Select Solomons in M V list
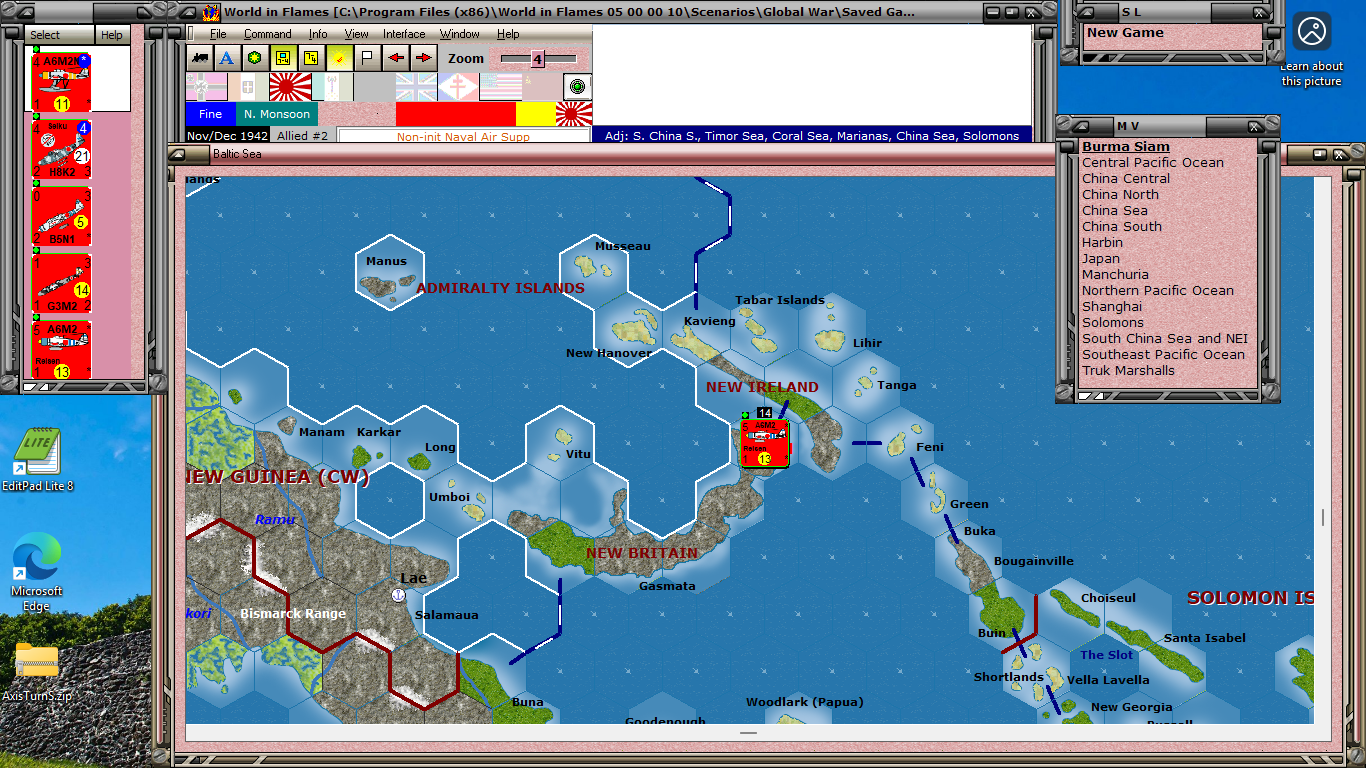 [1112, 322]
